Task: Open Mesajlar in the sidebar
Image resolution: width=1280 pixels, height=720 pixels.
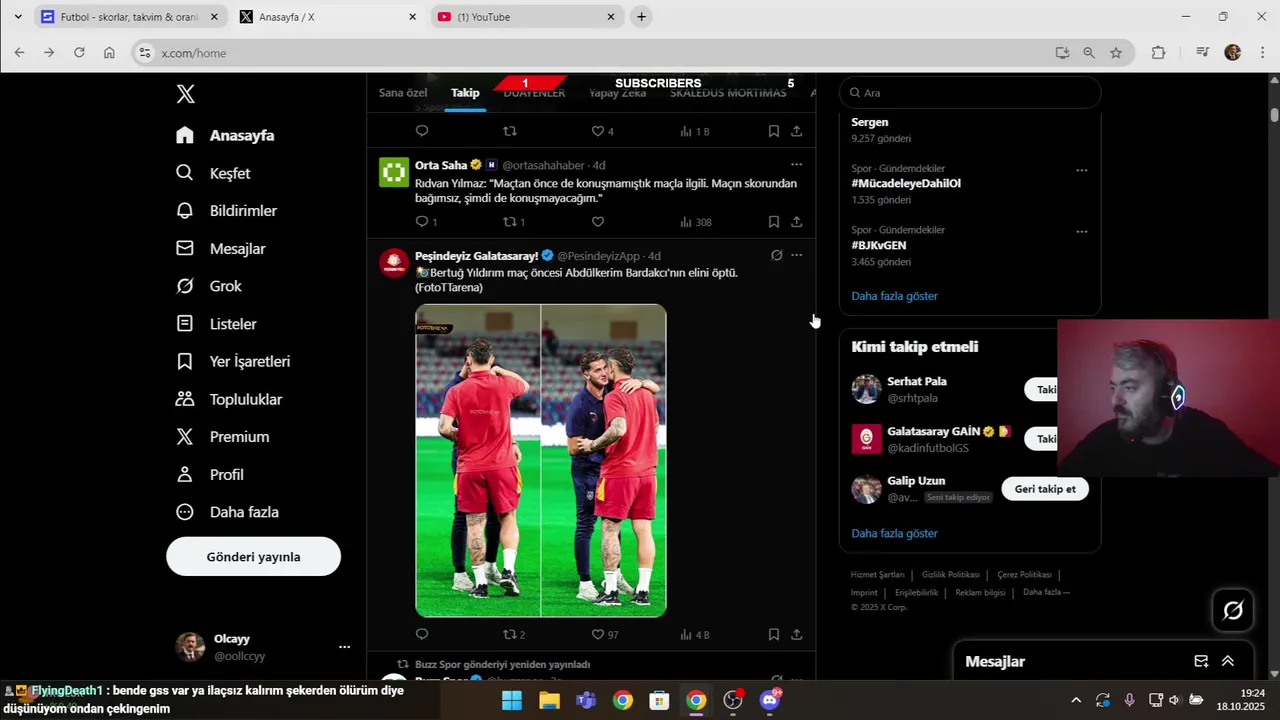Action: coord(220,248)
